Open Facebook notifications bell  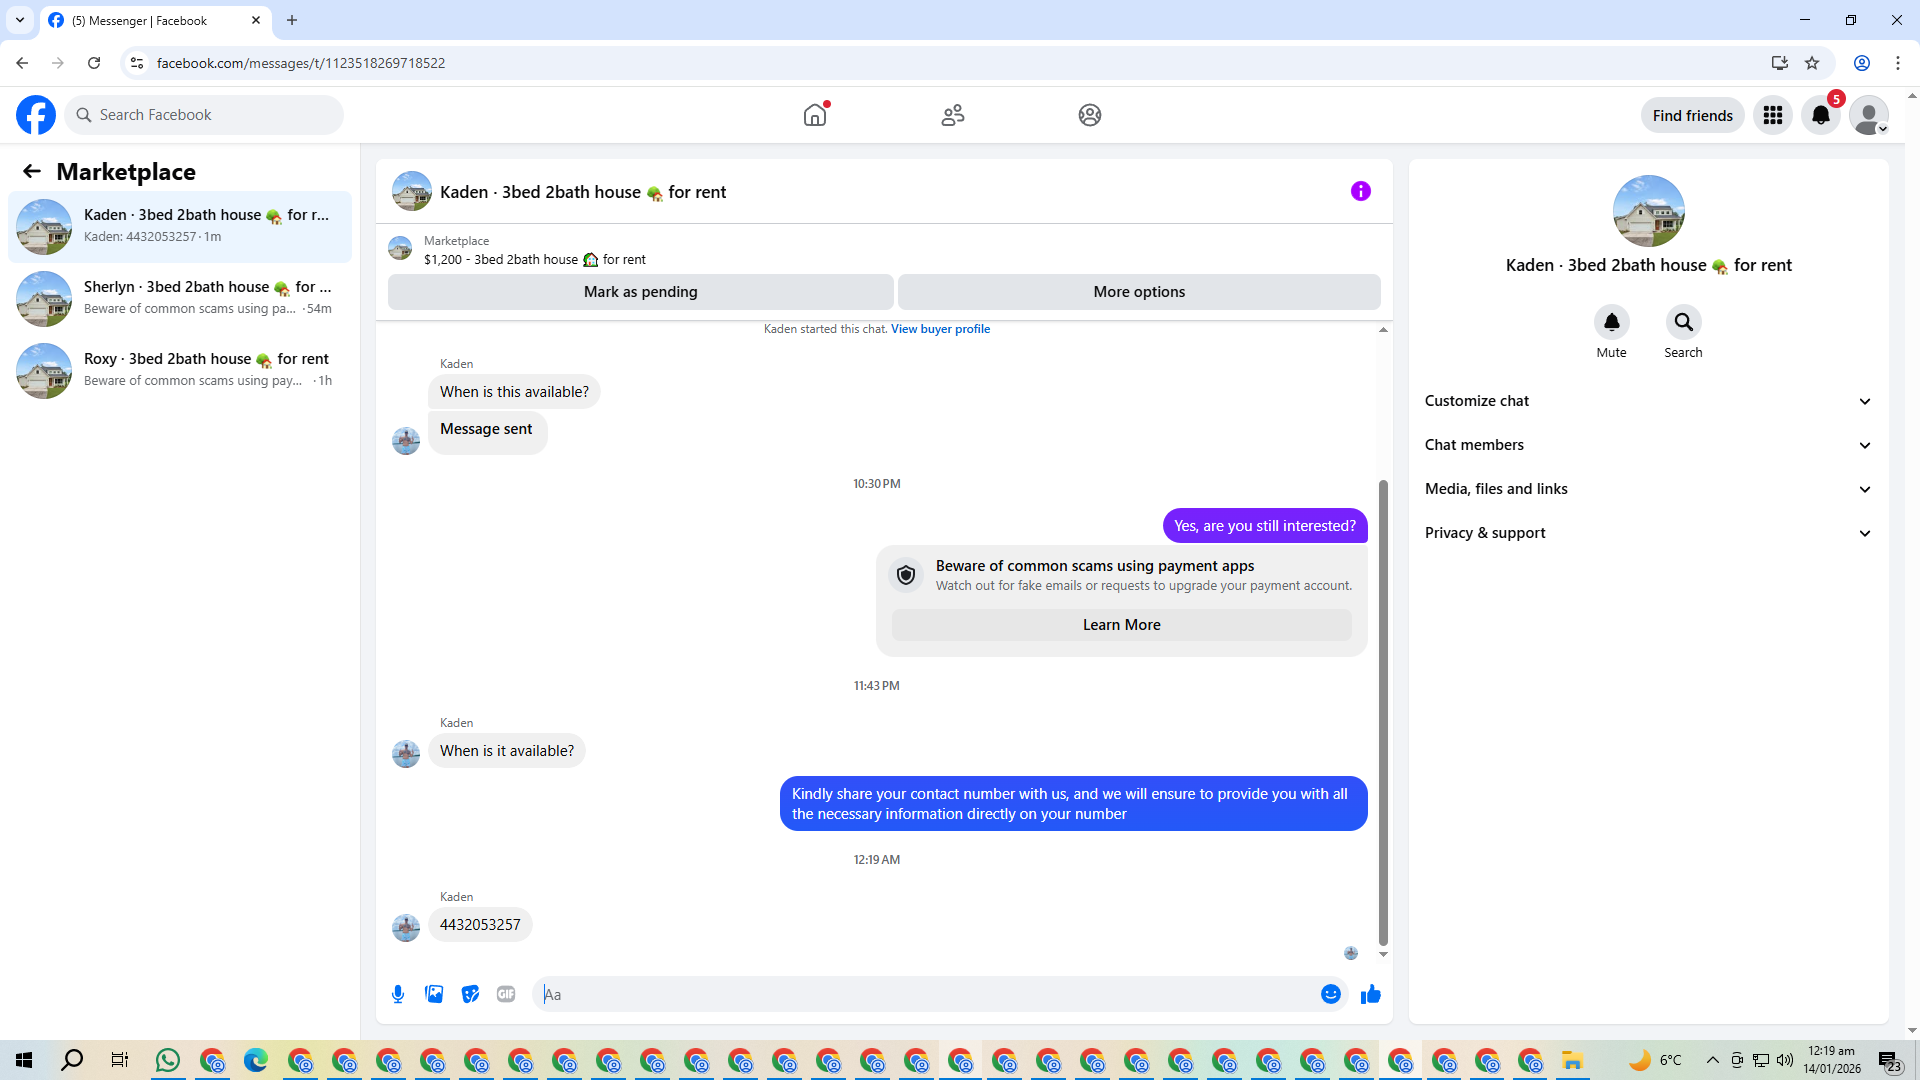(x=1820, y=115)
